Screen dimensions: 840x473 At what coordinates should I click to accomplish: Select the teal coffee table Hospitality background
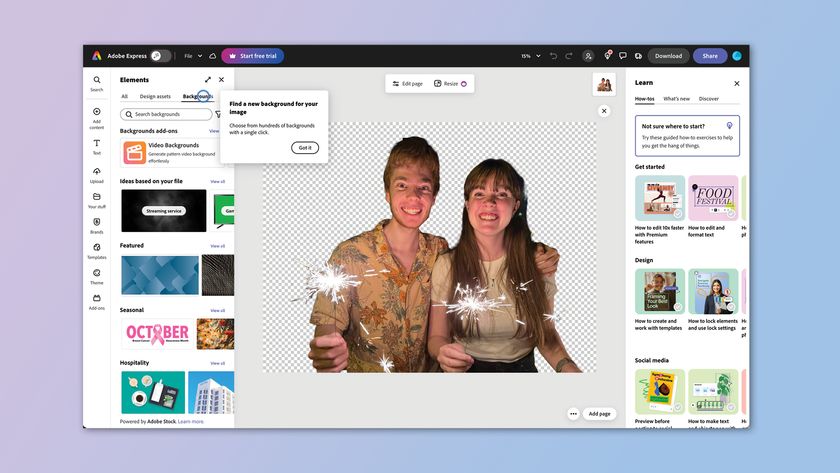(x=153, y=392)
